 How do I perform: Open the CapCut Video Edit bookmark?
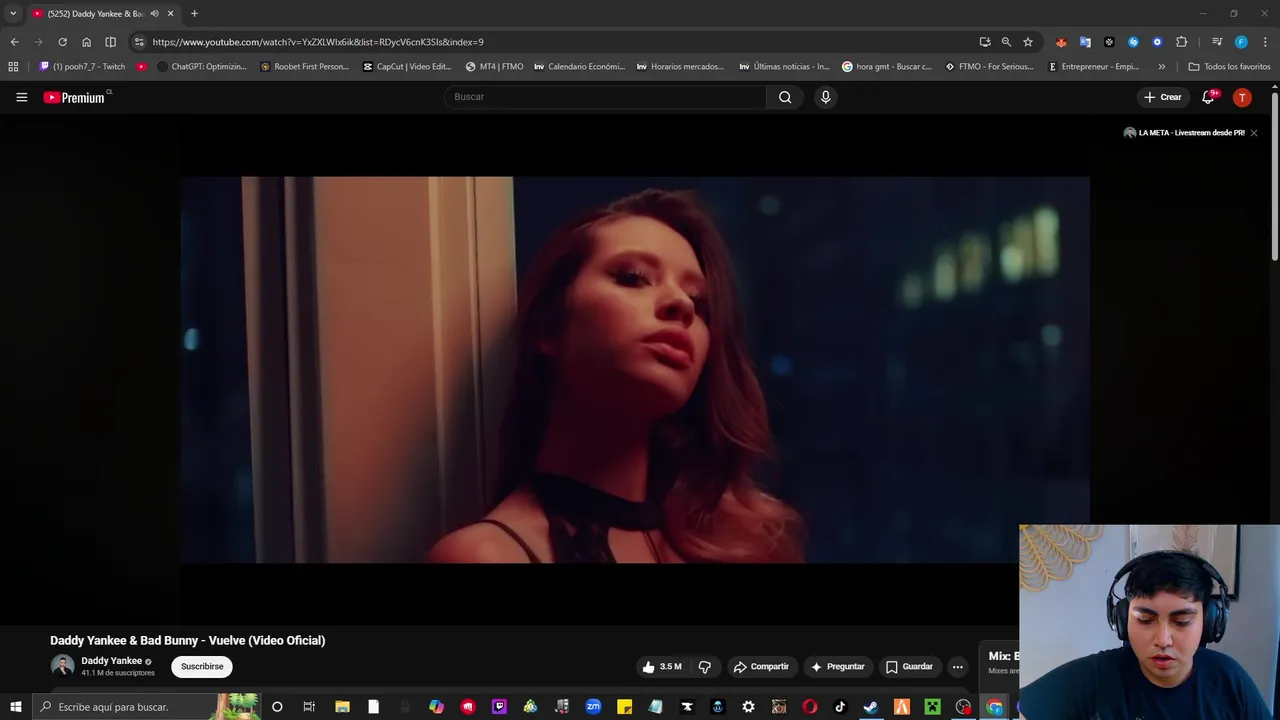pyautogui.click(x=407, y=67)
